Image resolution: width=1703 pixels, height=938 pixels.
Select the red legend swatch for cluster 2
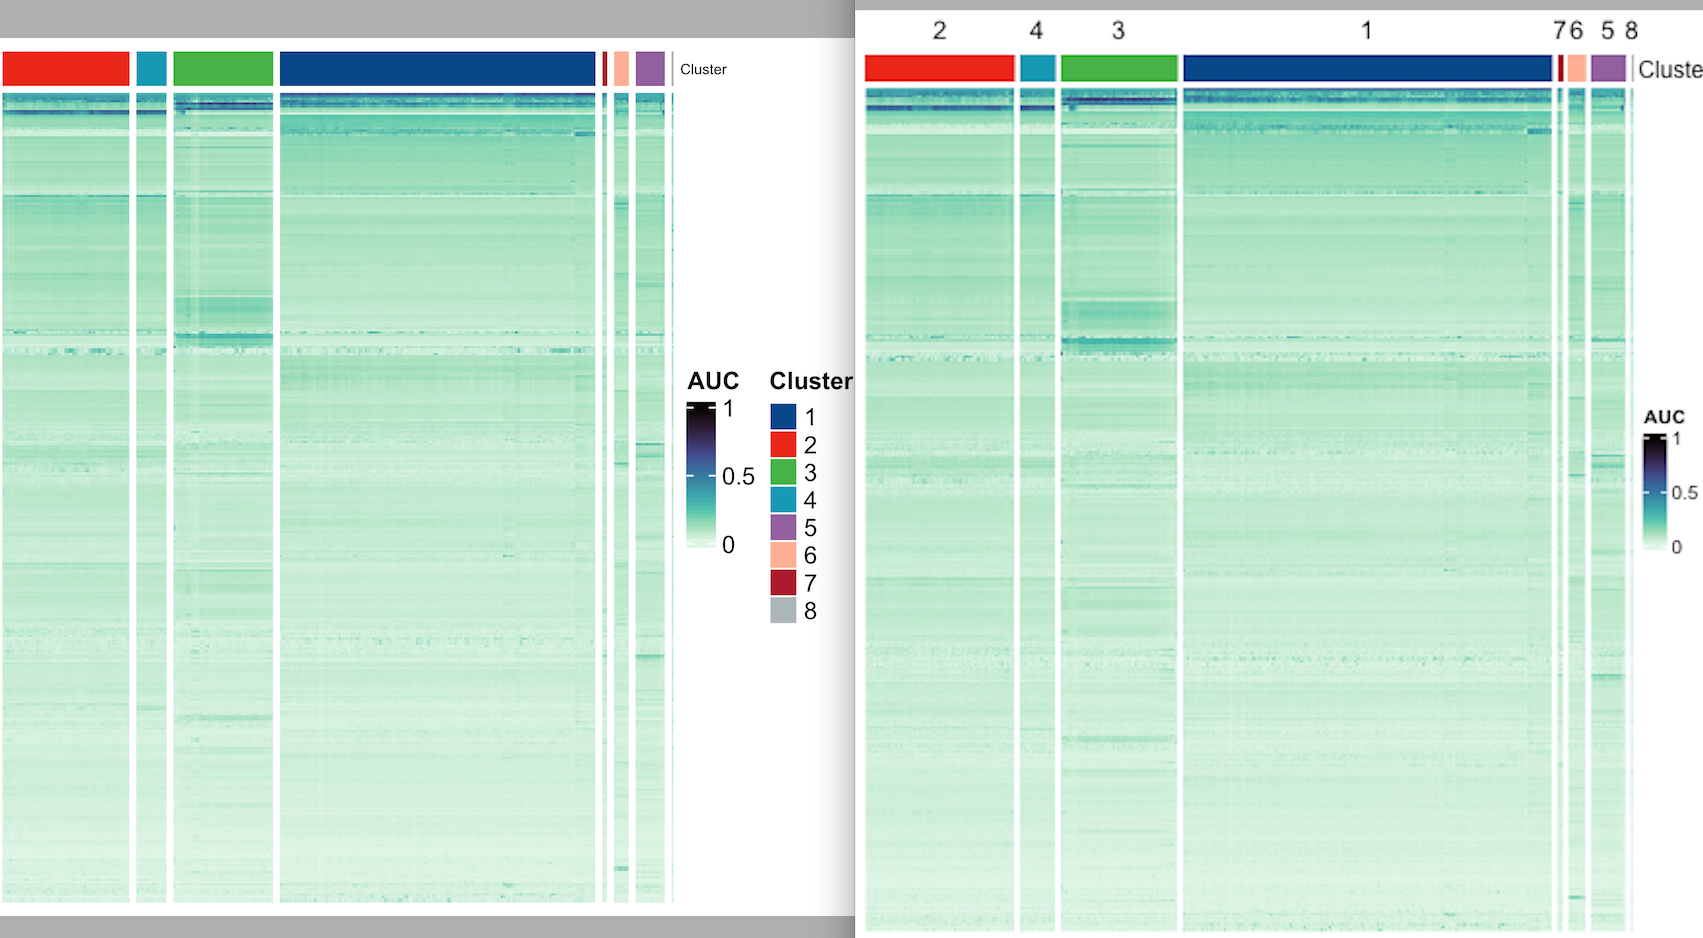[x=781, y=444]
